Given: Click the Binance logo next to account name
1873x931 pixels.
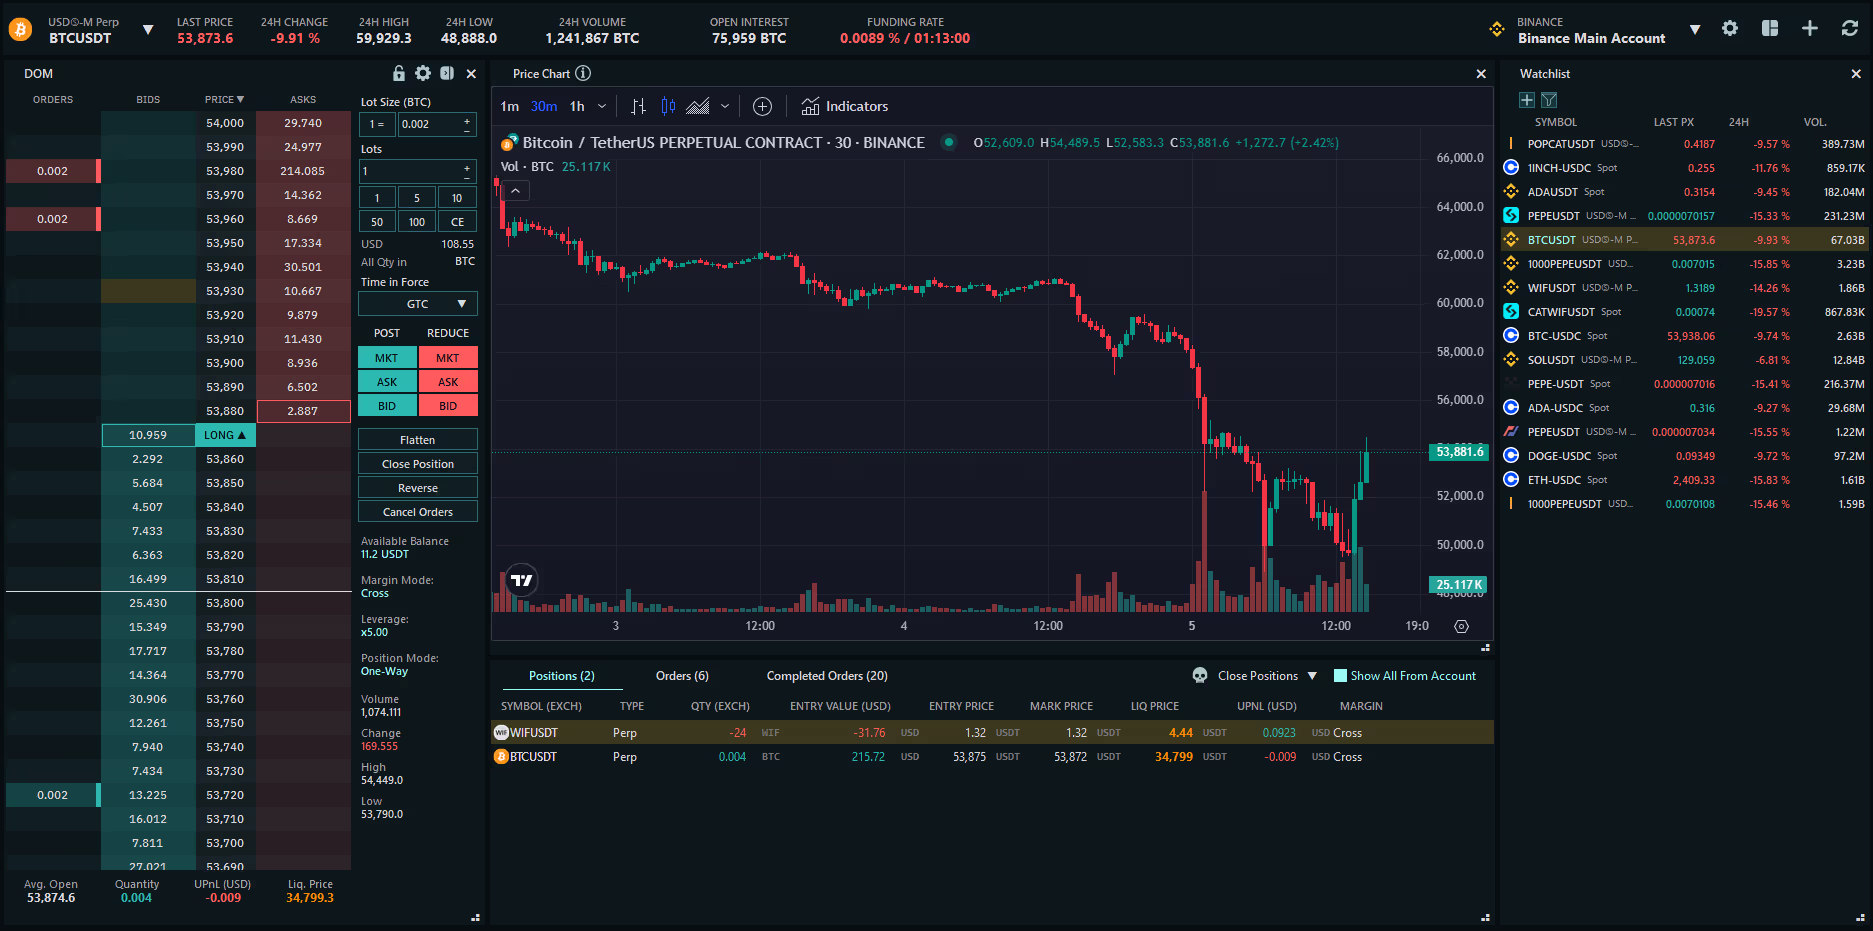Looking at the screenshot, I should point(1497,29).
